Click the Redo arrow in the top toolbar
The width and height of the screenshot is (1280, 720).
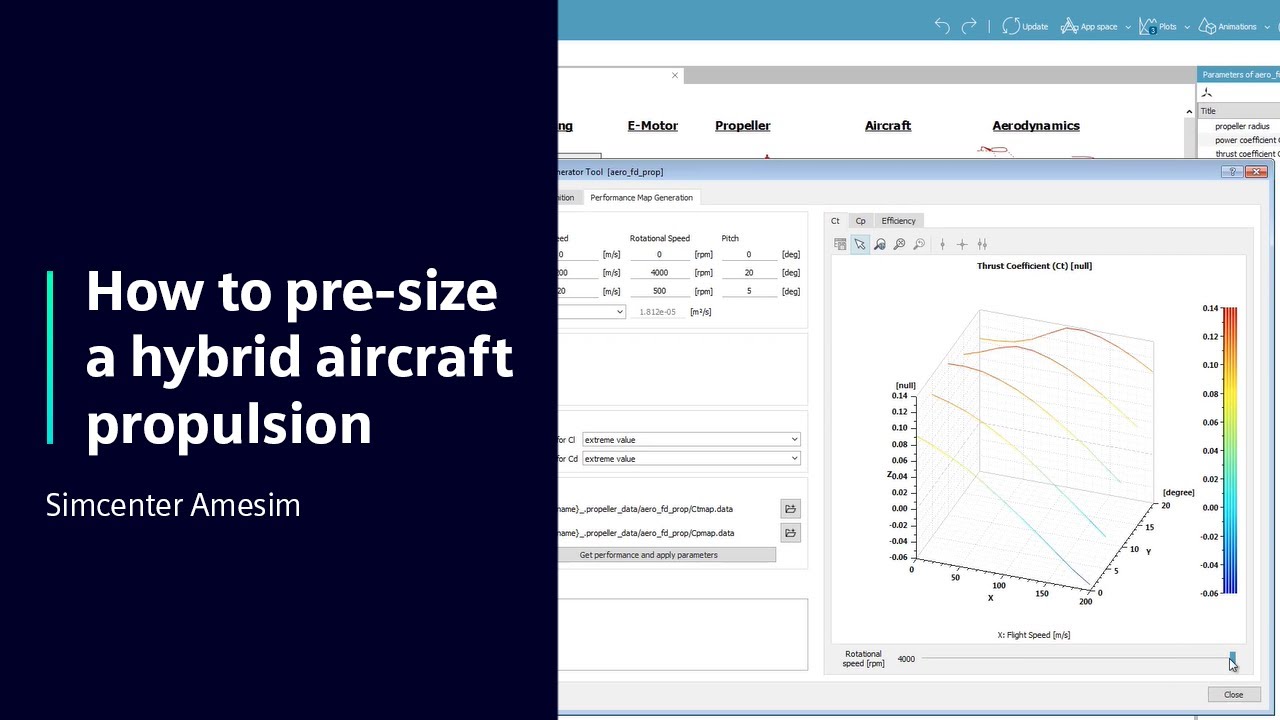pos(969,26)
